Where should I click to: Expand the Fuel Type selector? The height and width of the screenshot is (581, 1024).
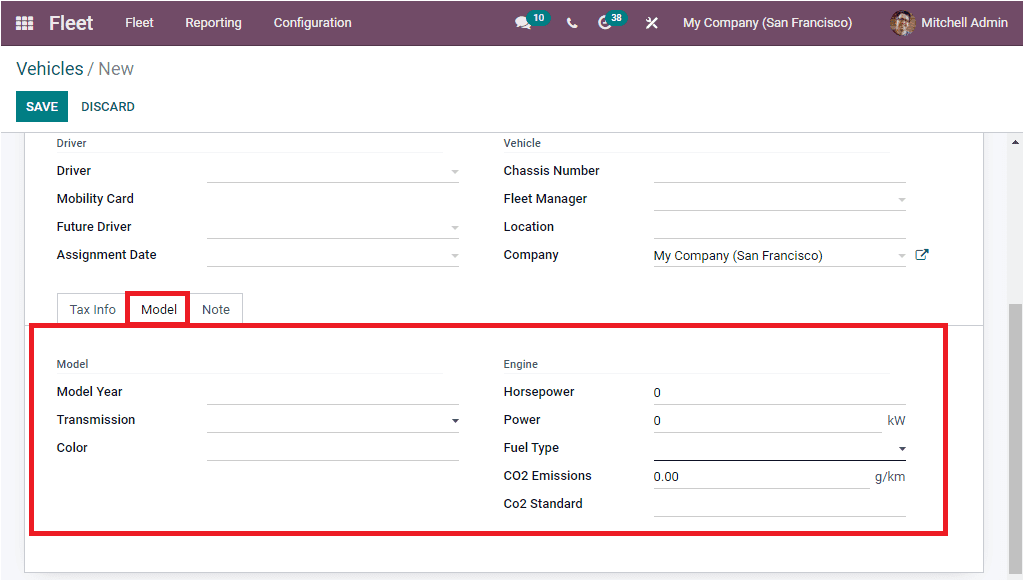coord(900,447)
